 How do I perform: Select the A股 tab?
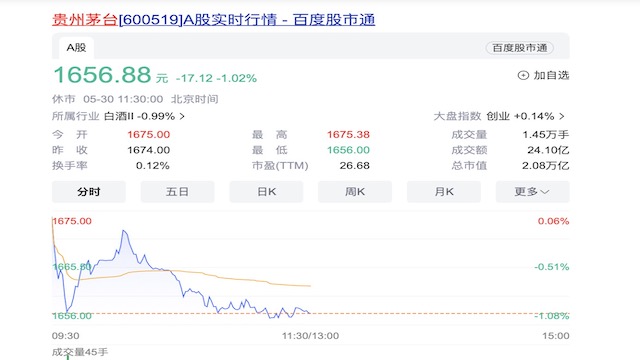[x=76, y=48]
